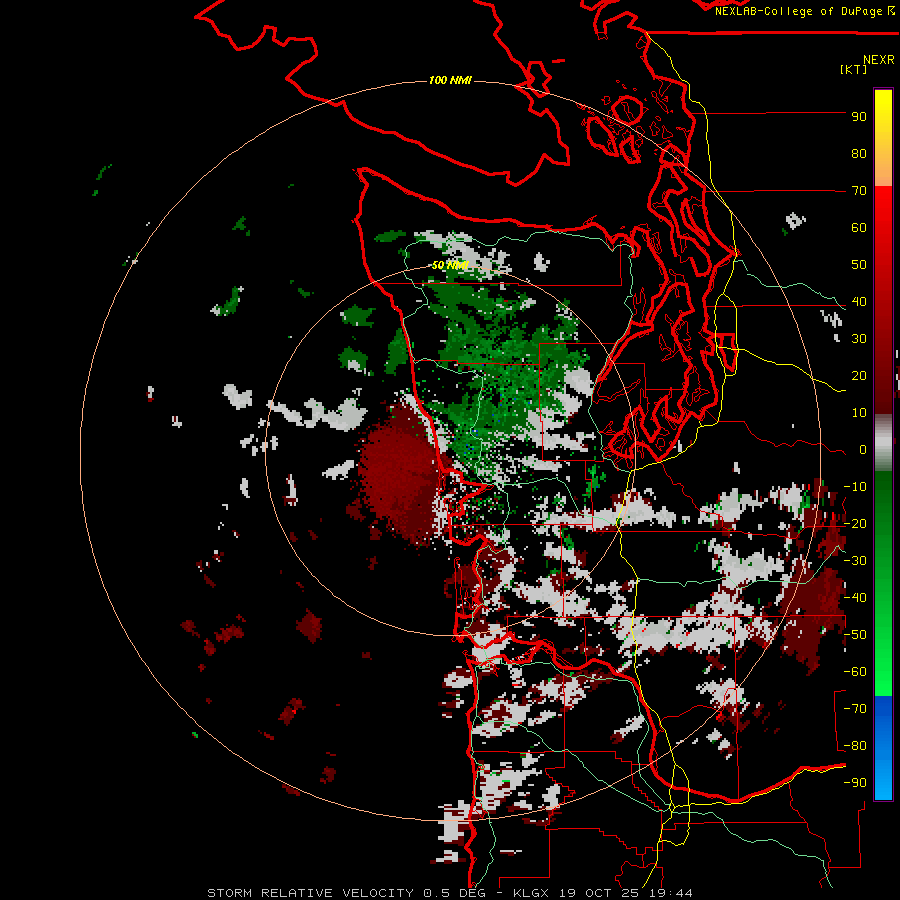900x900 pixels.
Task: Click the gray zero-velocity segment of color bar
Action: [x=883, y=442]
